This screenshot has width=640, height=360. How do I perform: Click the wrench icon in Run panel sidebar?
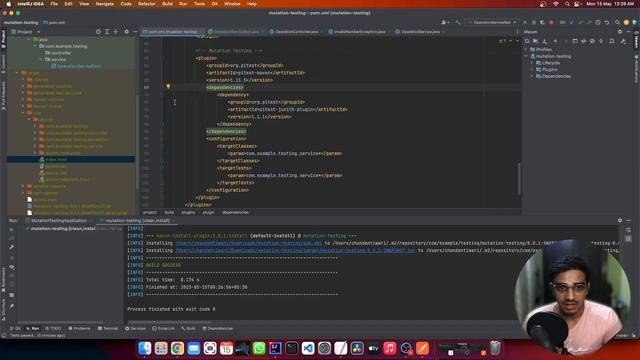[x=11, y=247]
